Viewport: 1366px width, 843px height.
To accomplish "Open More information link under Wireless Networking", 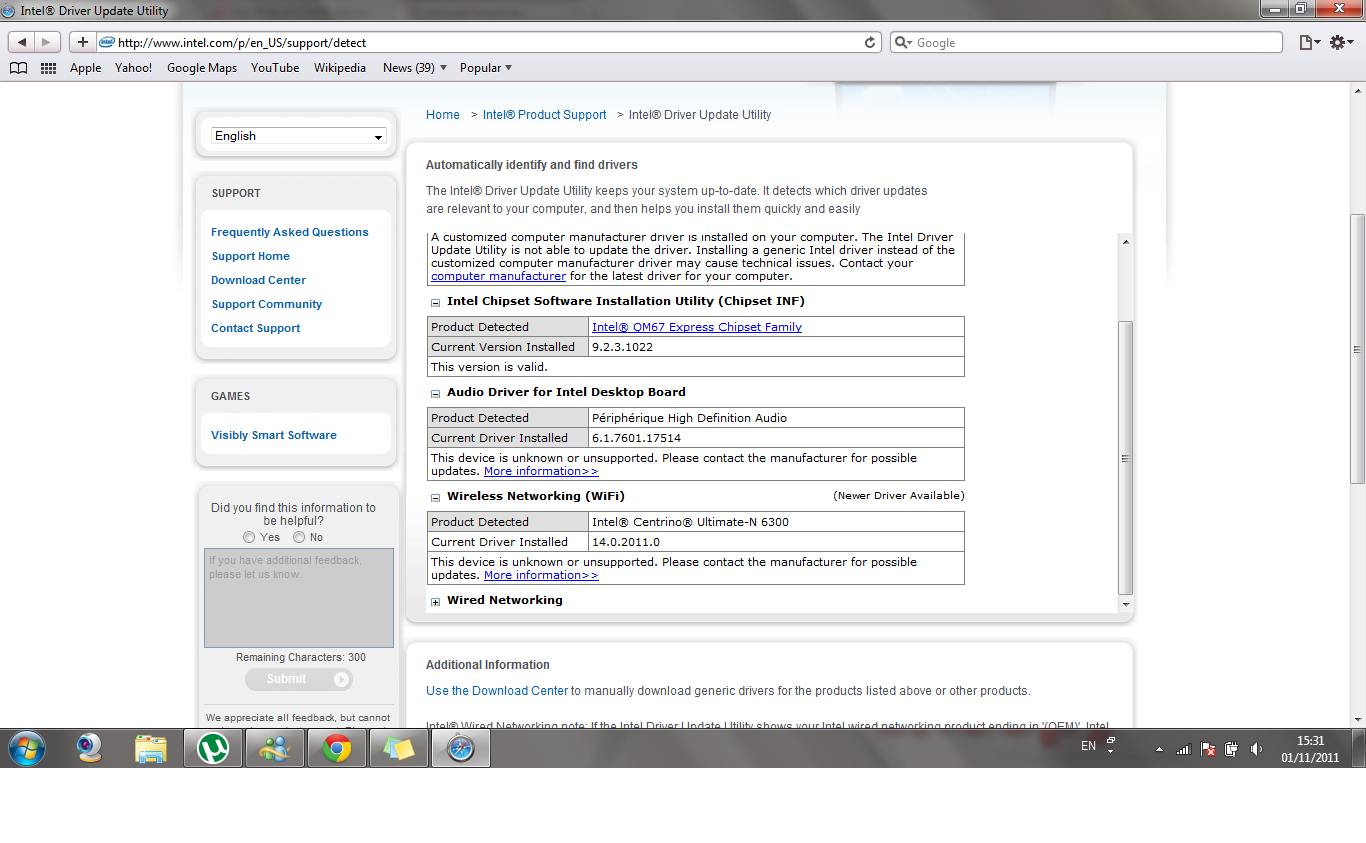I will tap(541, 575).
